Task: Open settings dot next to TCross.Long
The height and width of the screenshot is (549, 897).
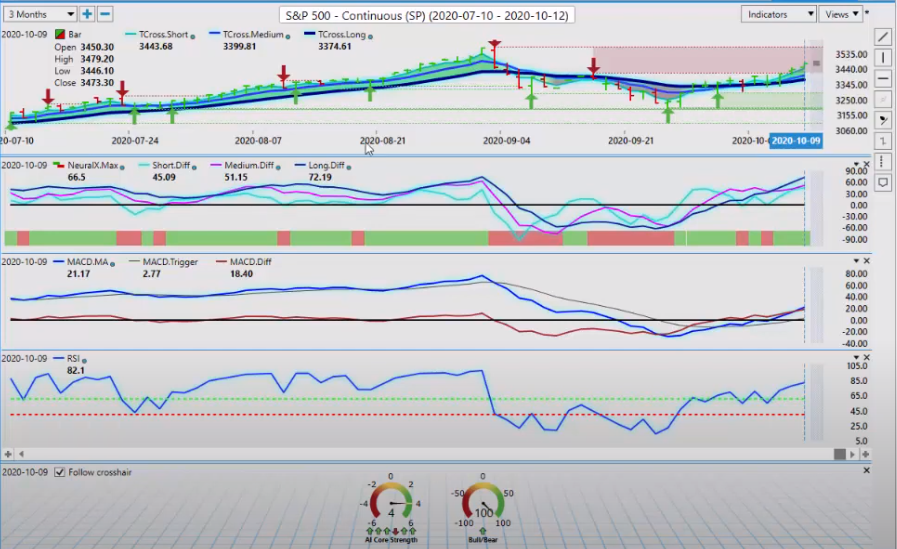Action: 371,37
